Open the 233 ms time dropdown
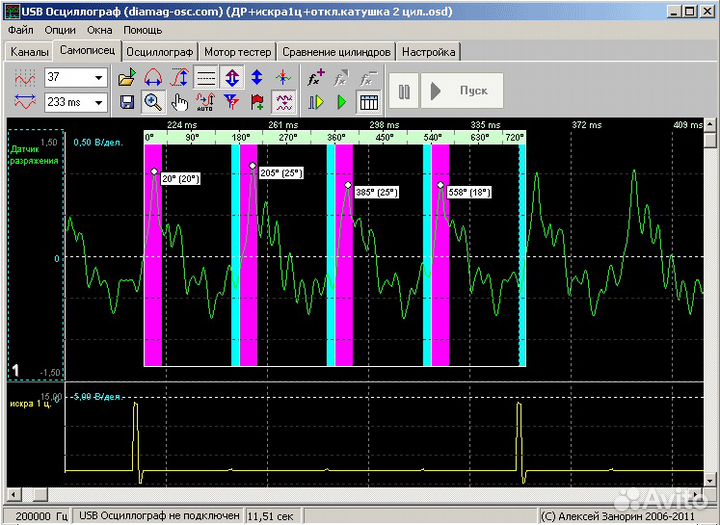The image size is (720, 525). tap(99, 102)
